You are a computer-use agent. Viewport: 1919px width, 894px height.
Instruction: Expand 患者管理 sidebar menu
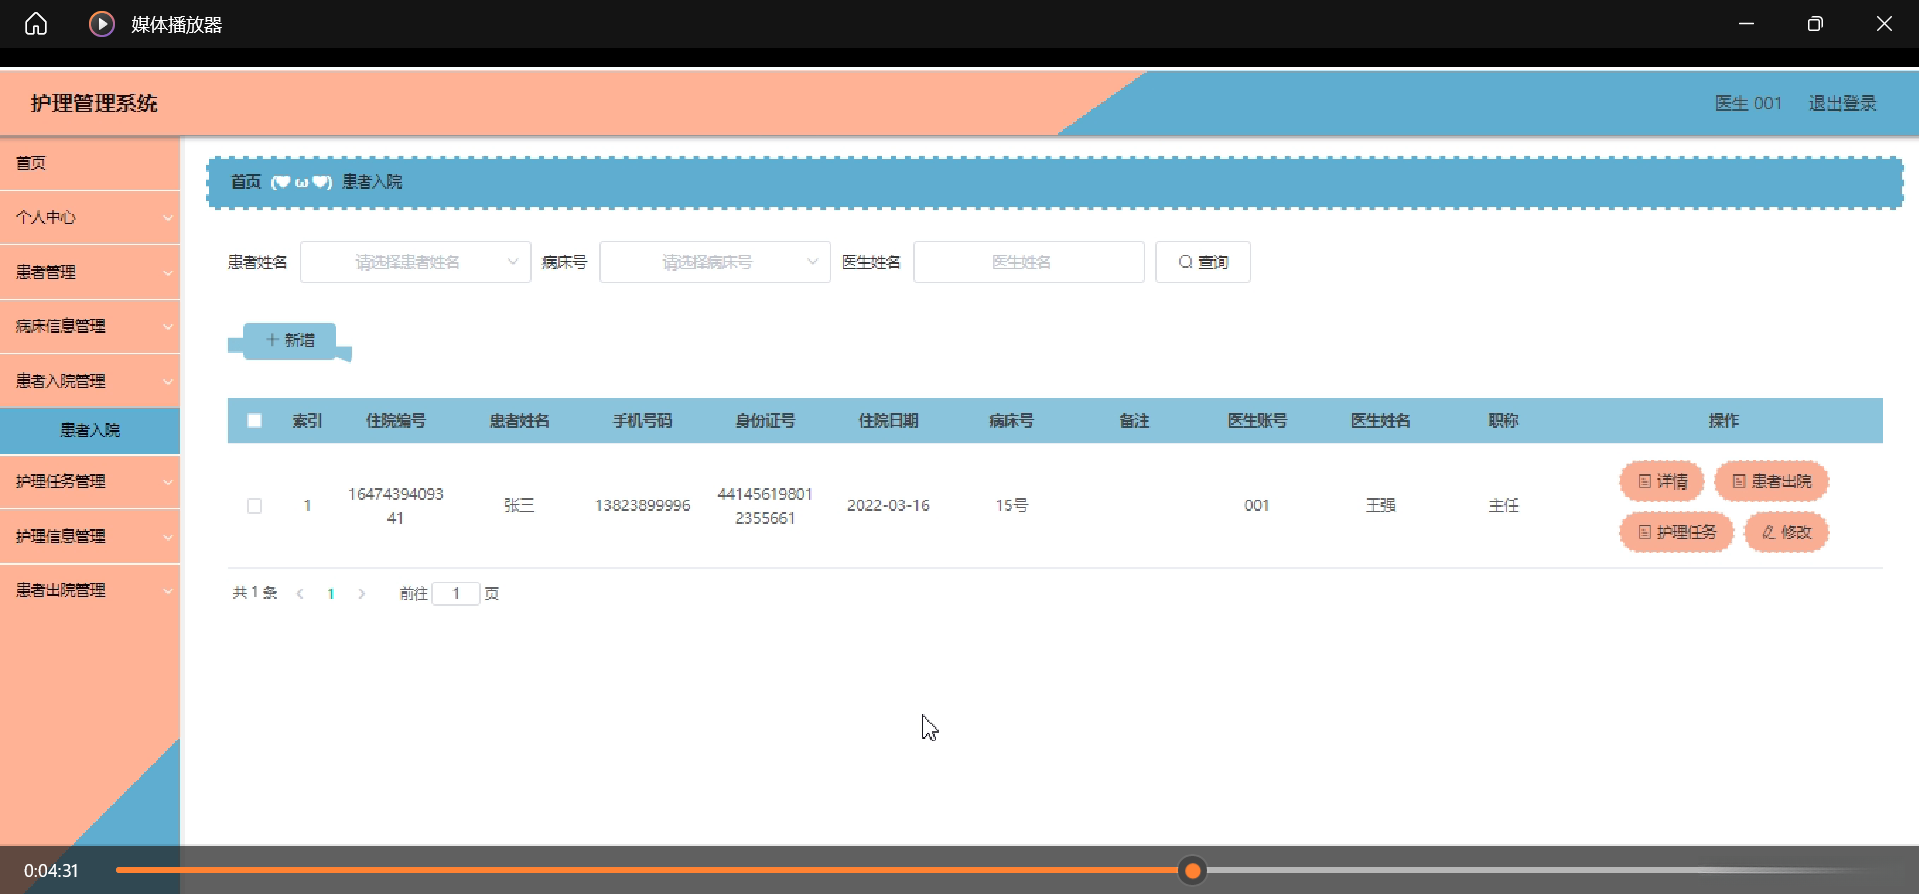[90, 272]
